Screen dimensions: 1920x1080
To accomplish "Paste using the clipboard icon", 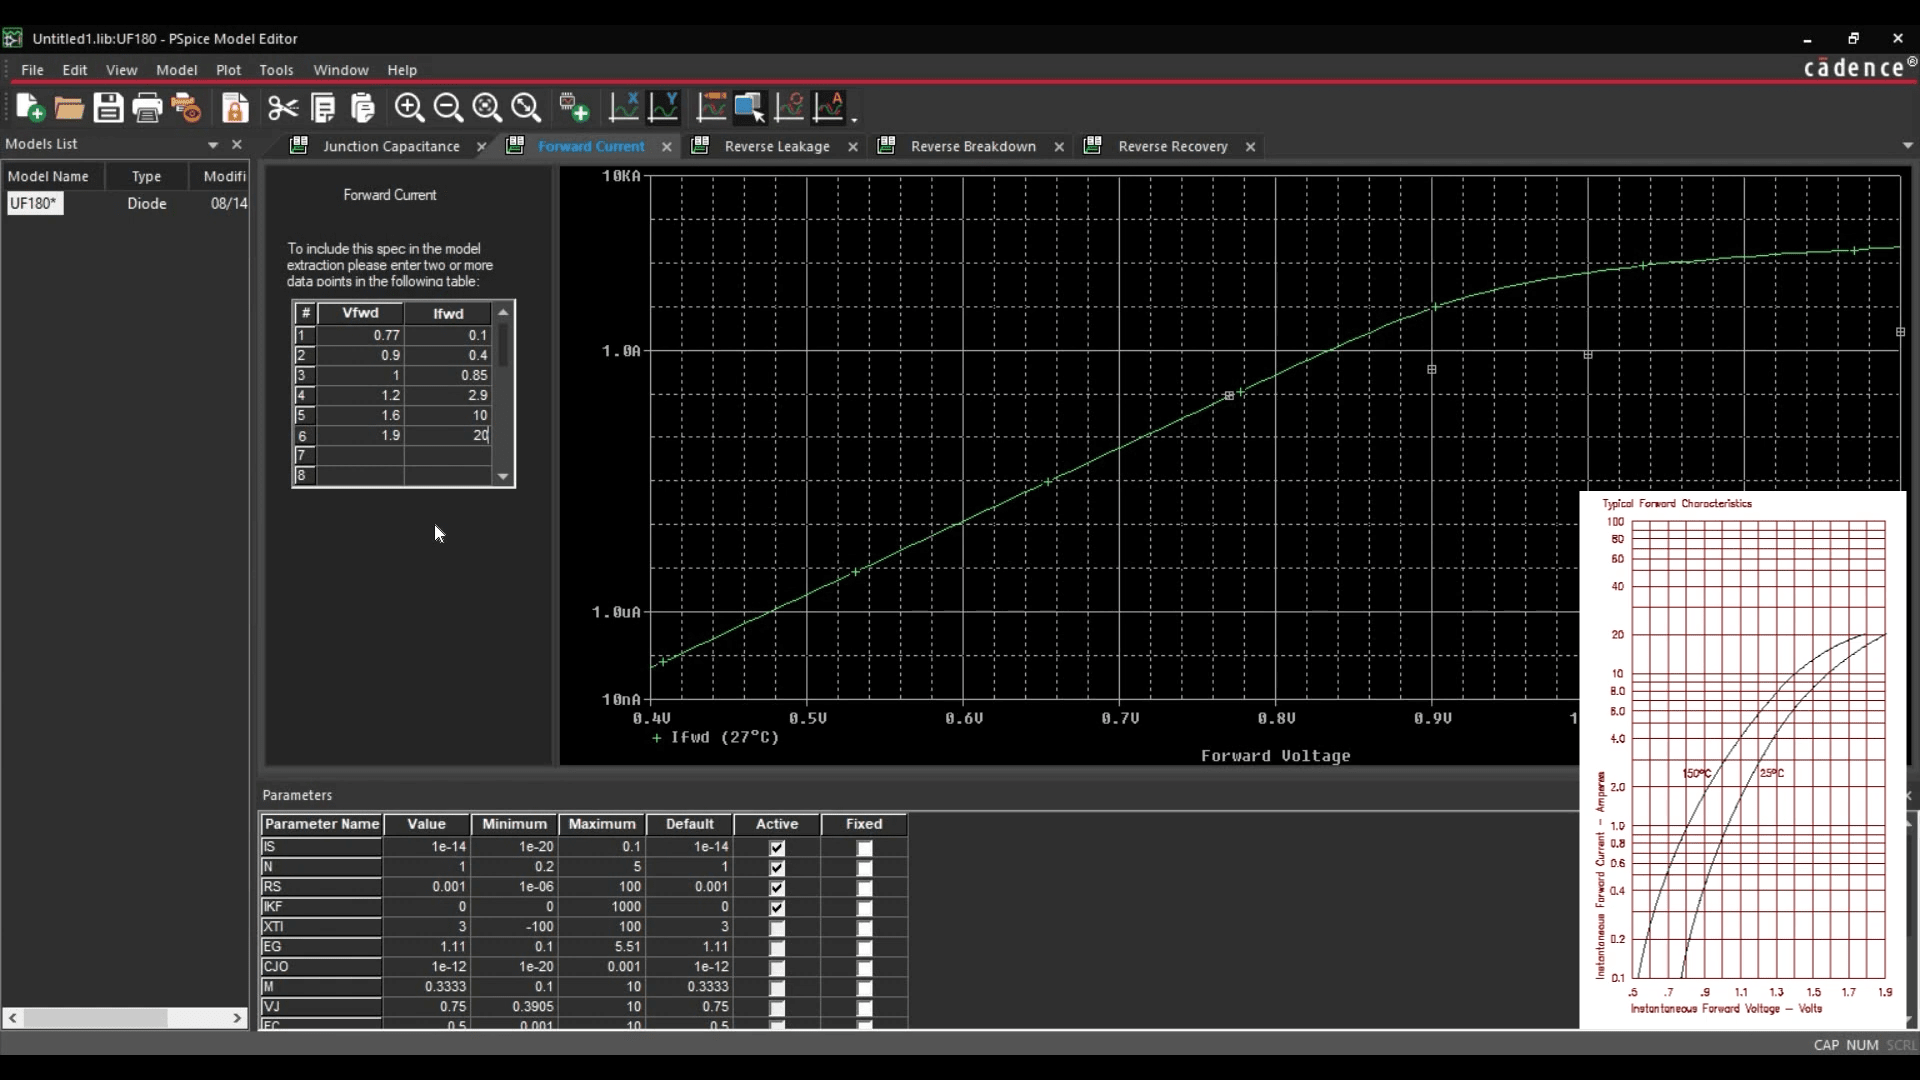I will click(363, 107).
